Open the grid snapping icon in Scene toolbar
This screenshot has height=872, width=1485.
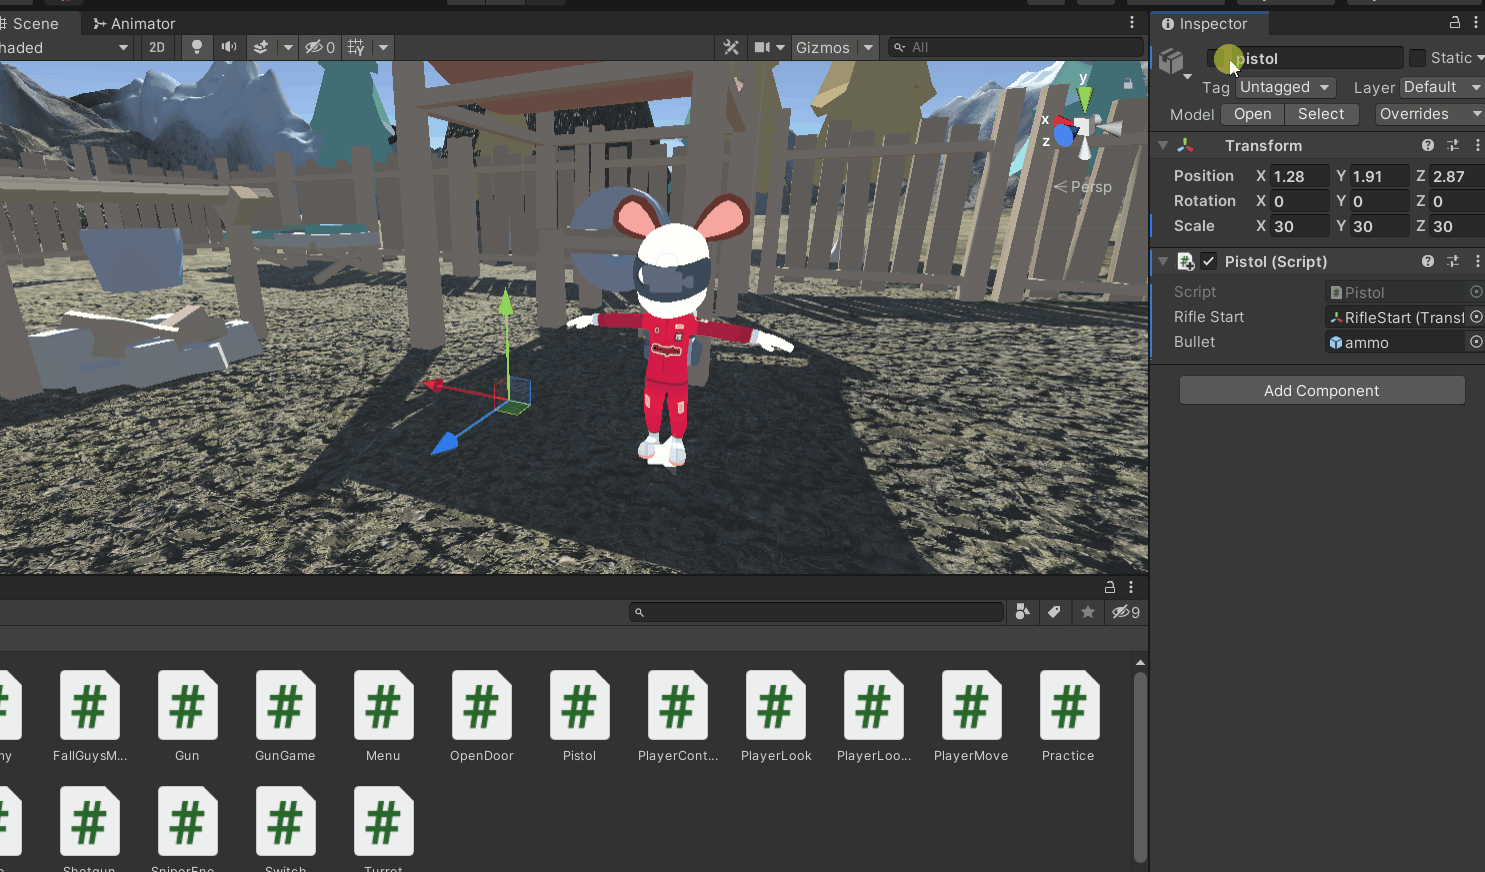coord(356,47)
